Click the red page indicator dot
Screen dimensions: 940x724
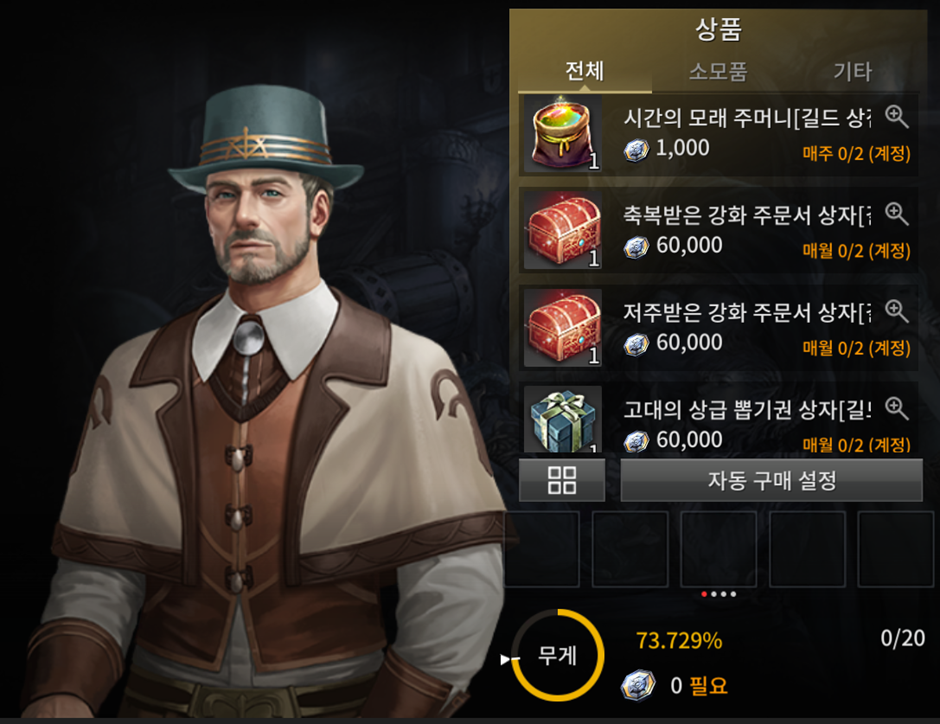[x=704, y=594]
